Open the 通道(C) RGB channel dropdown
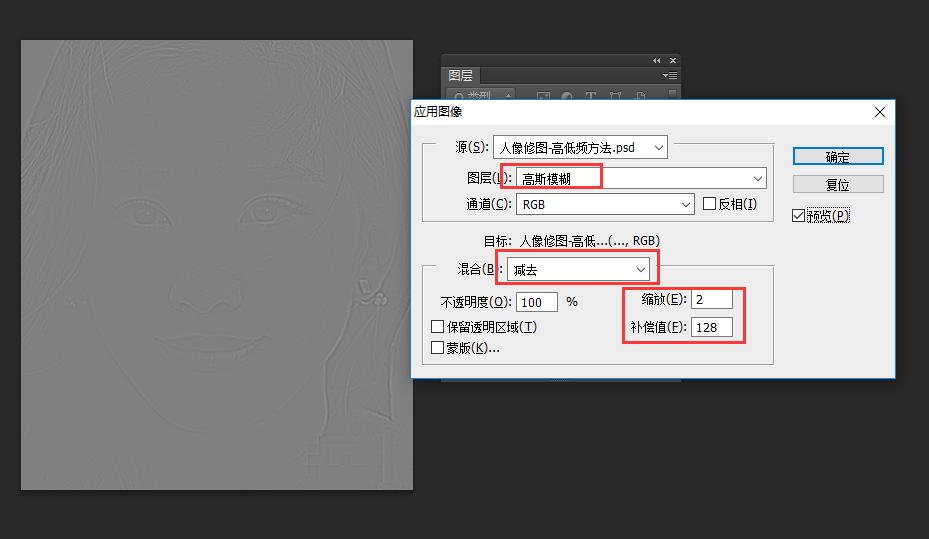This screenshot has width=929, height=539. tap(605, 204)
